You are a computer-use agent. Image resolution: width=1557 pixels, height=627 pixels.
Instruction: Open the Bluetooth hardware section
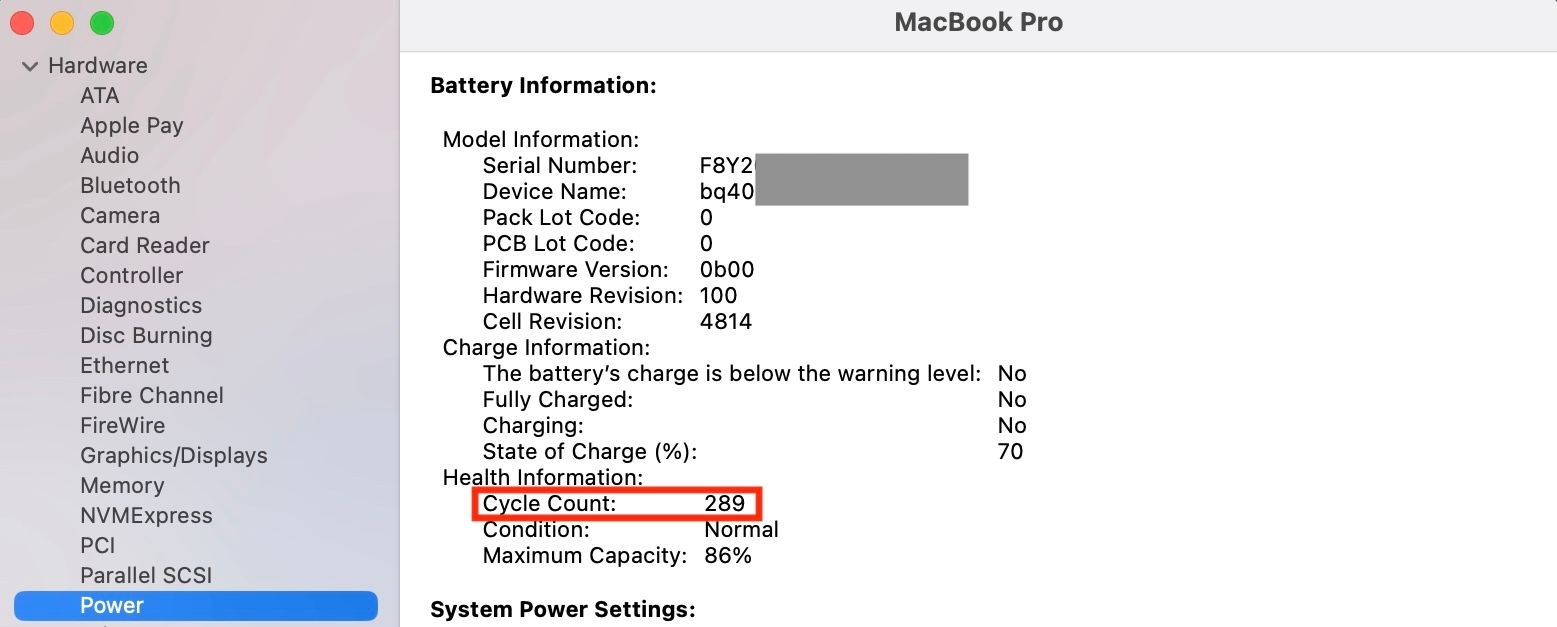(x=130, y=185)
